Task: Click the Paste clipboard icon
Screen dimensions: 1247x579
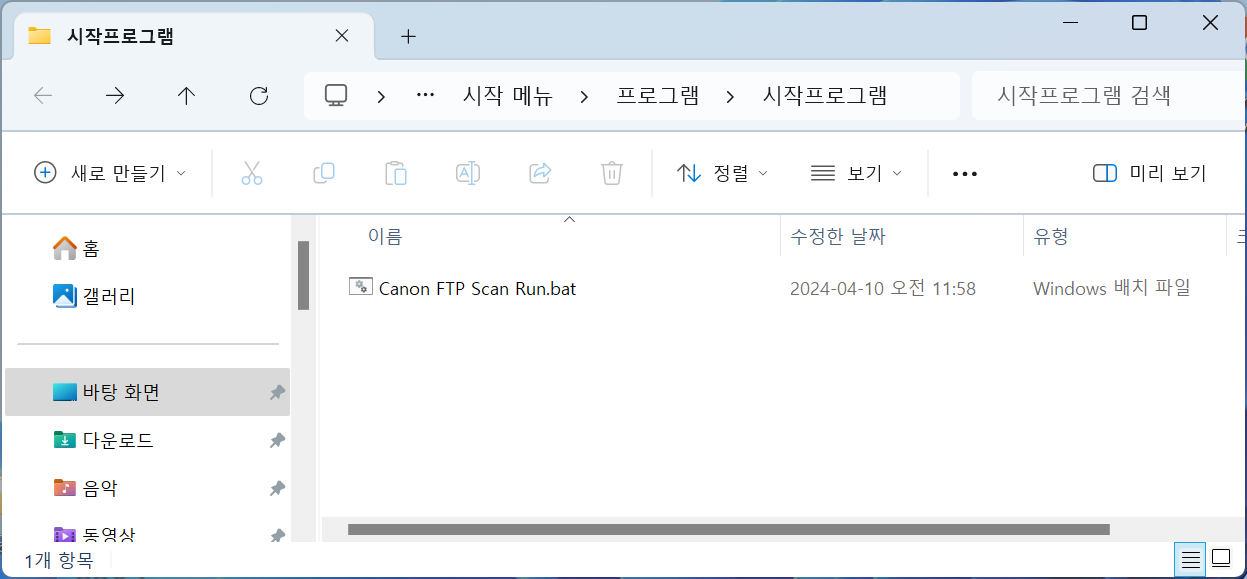Action: pyautogui.click(x=396, y=173)
